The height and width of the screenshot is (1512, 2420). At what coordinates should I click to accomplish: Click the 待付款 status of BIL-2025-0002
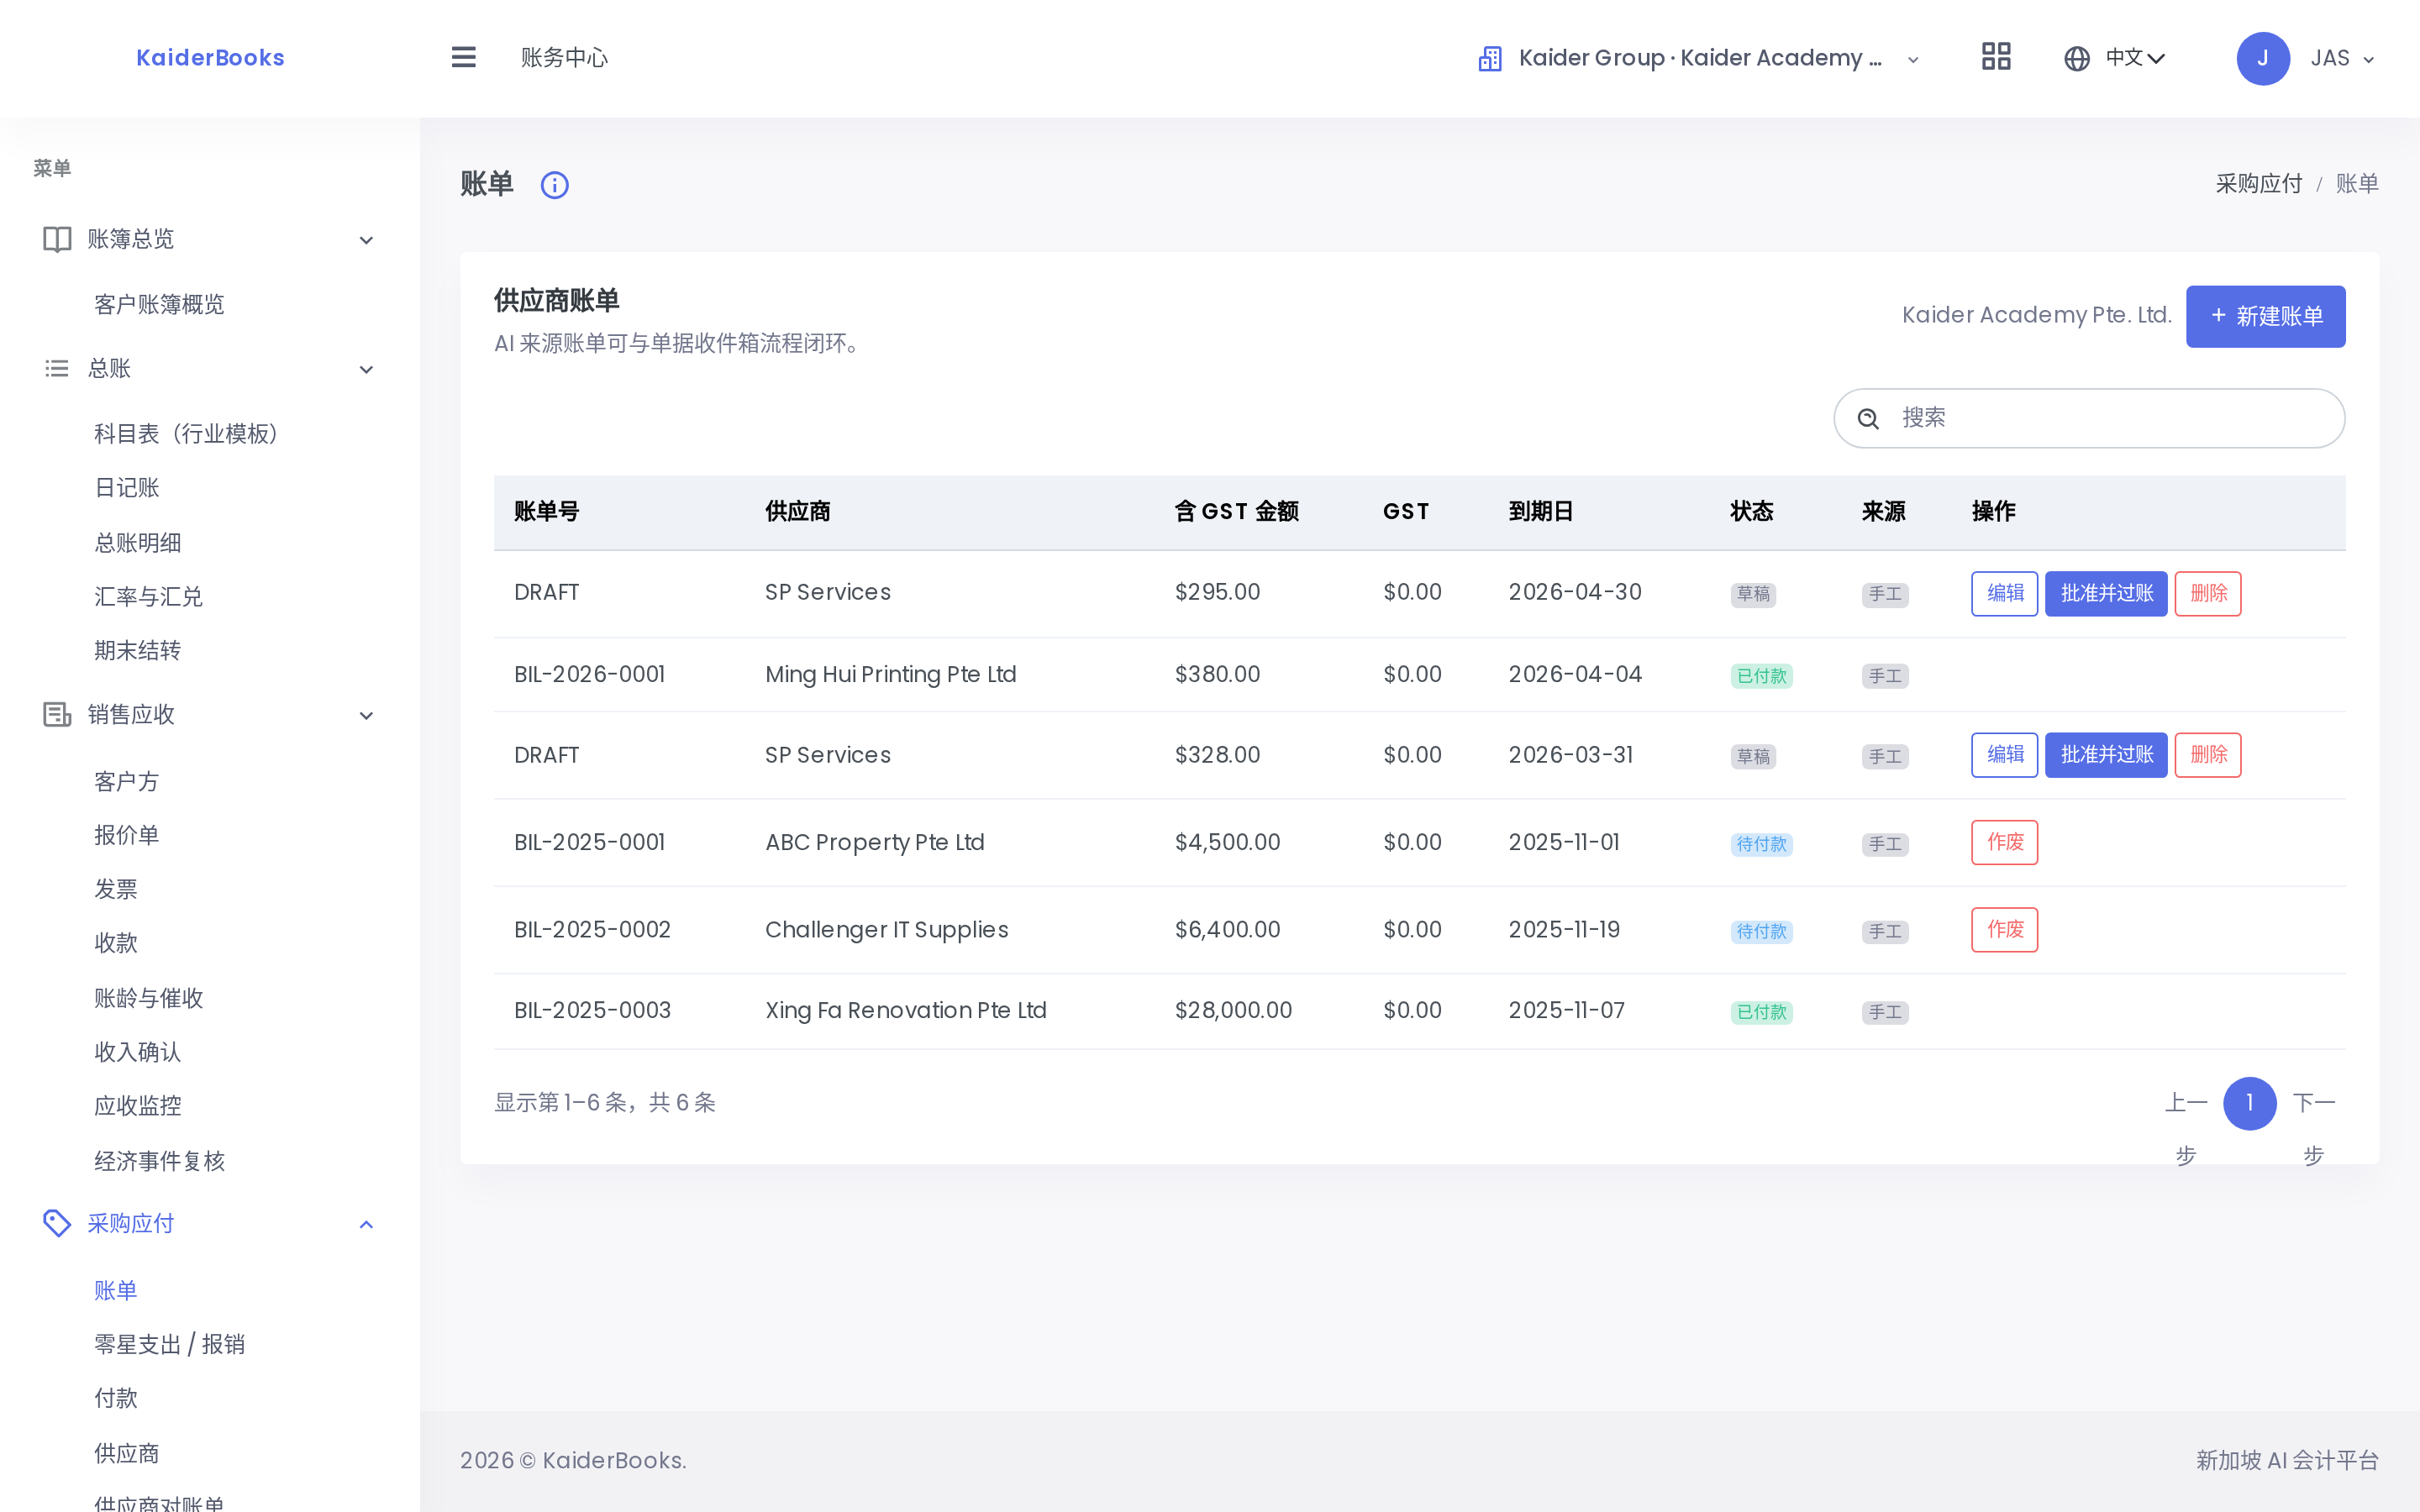(x=1761, y=932)
